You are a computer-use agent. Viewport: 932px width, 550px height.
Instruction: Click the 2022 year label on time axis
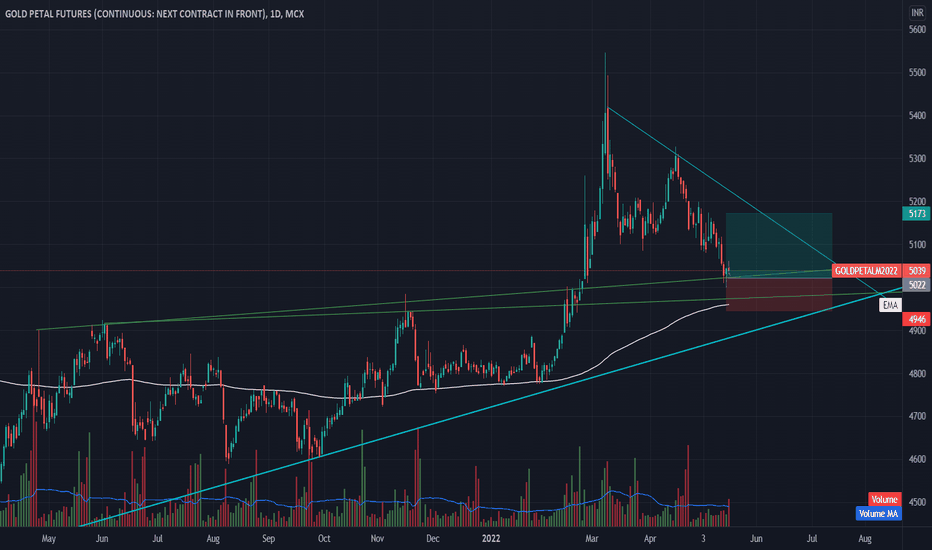click(x=491, y=539)
